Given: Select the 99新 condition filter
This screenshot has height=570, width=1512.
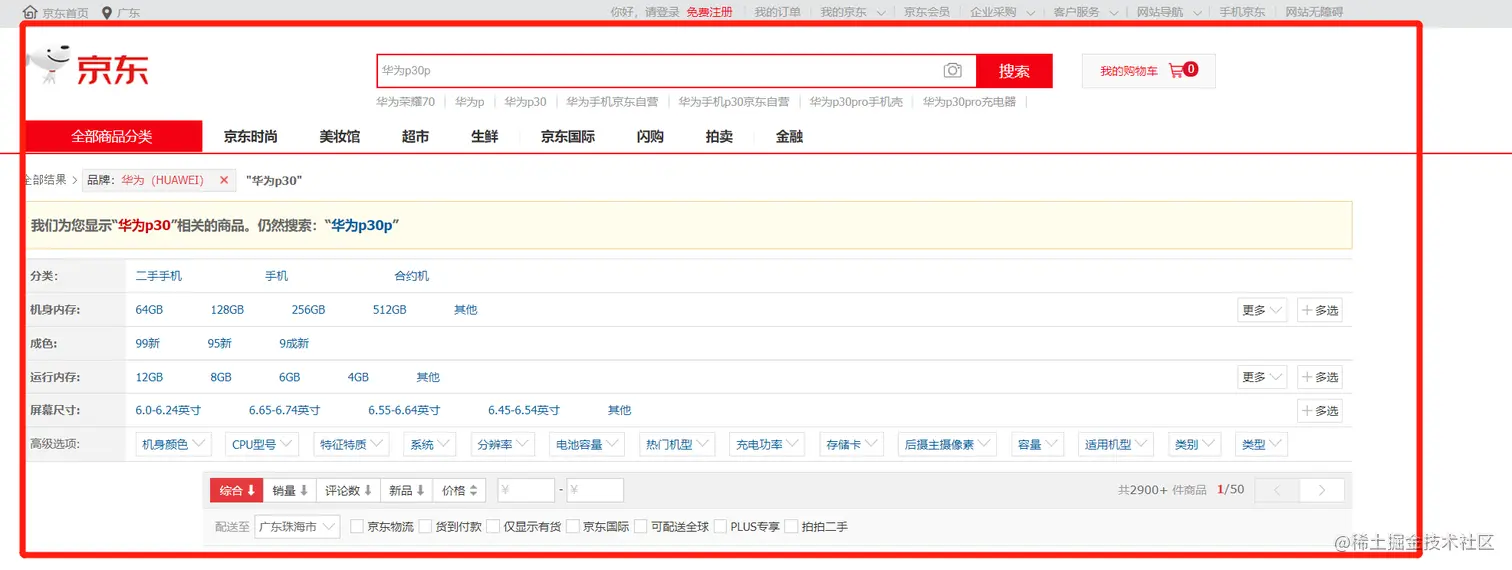Looking at the screenshot, I should pos(148,343).
